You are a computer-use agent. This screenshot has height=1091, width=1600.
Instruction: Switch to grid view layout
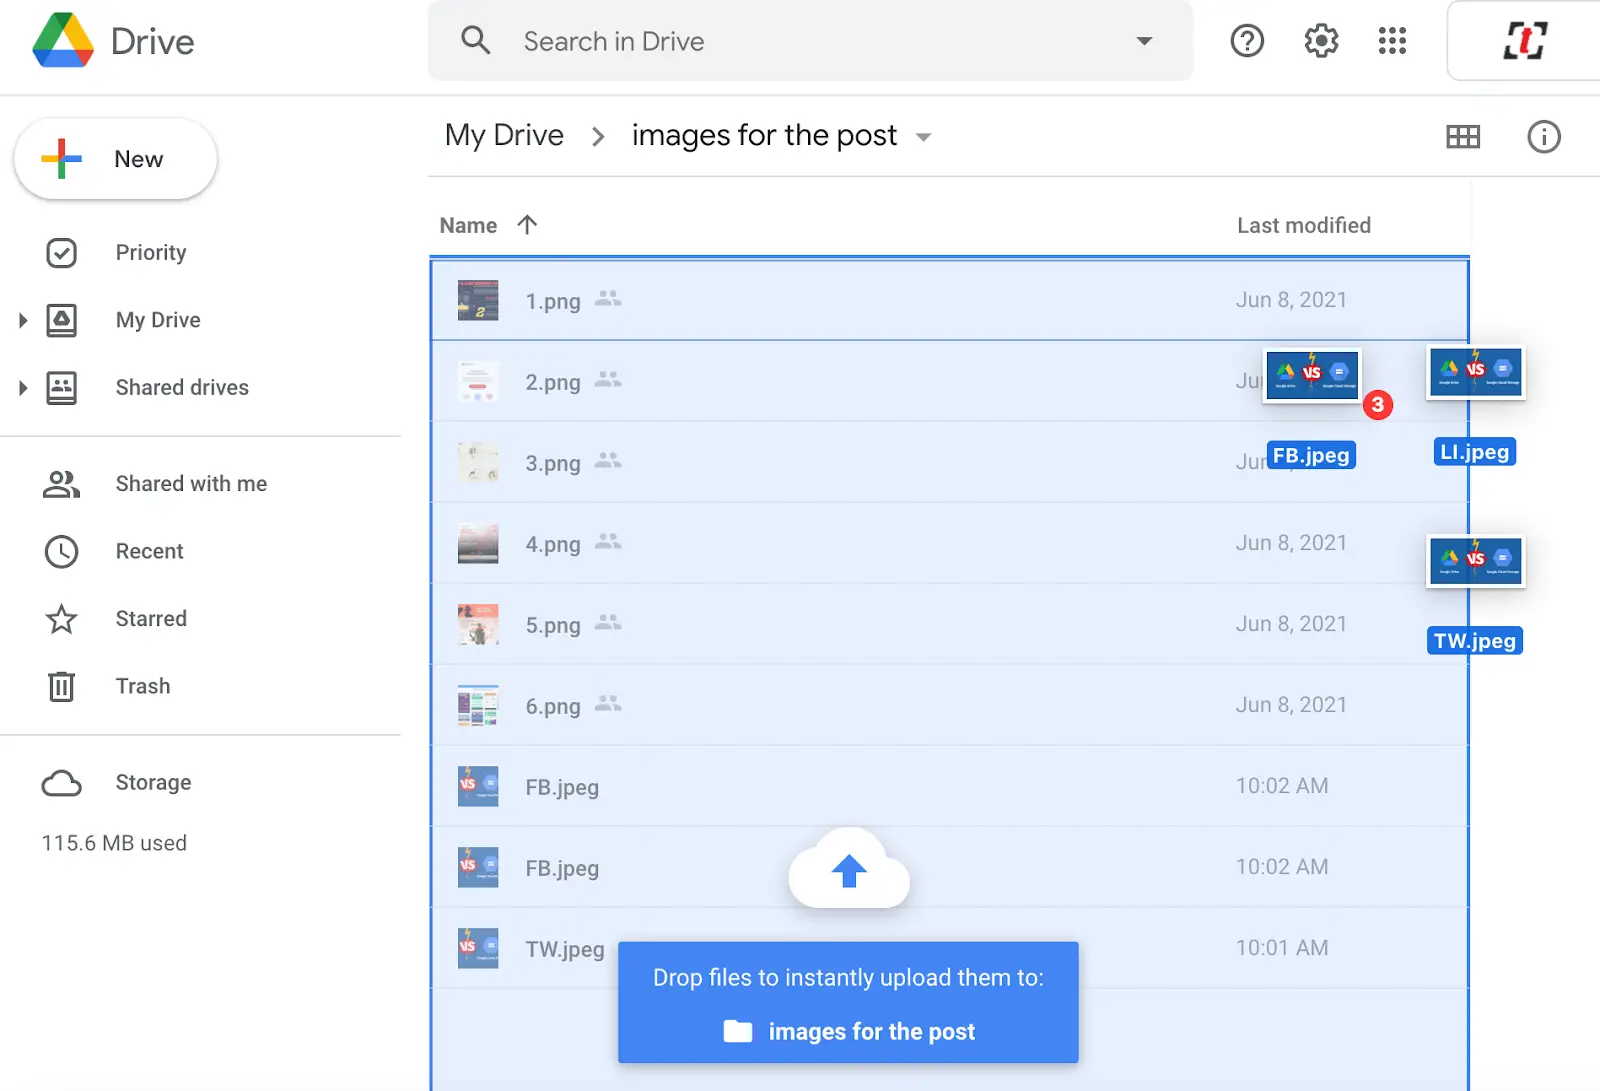click(x=1463, y=137)
